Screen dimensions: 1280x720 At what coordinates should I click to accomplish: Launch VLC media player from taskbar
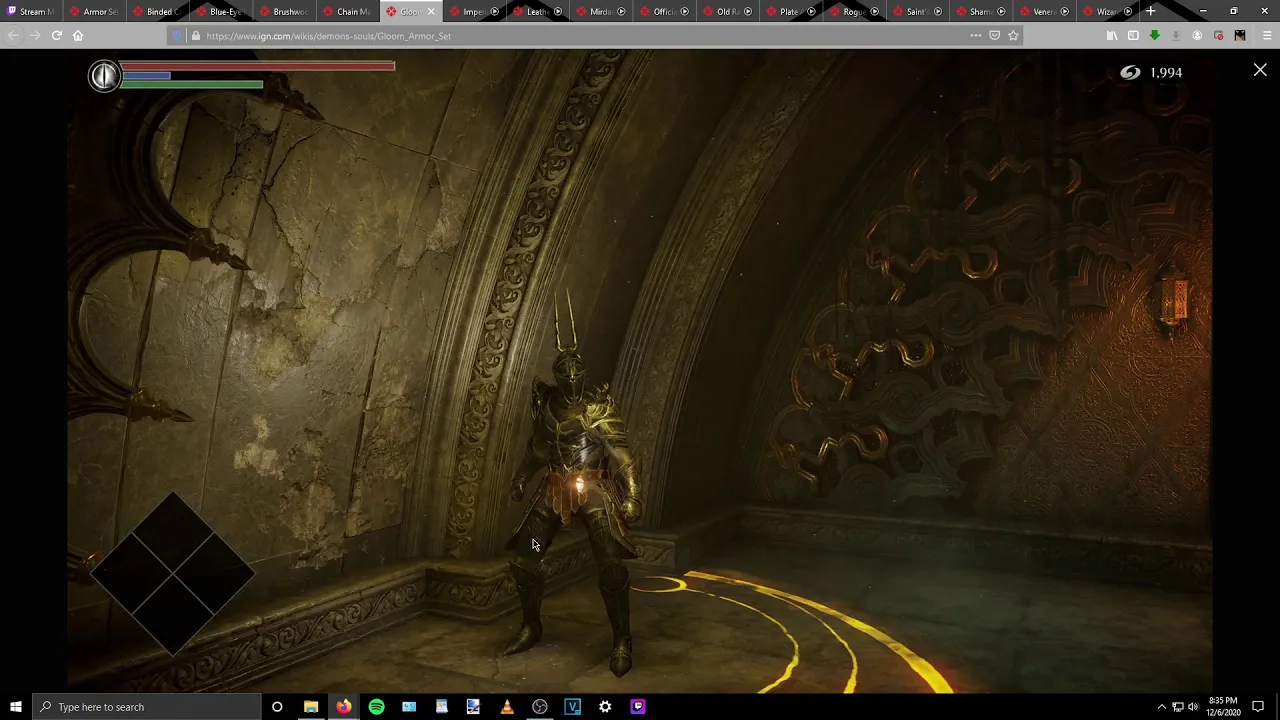(507, 707)
